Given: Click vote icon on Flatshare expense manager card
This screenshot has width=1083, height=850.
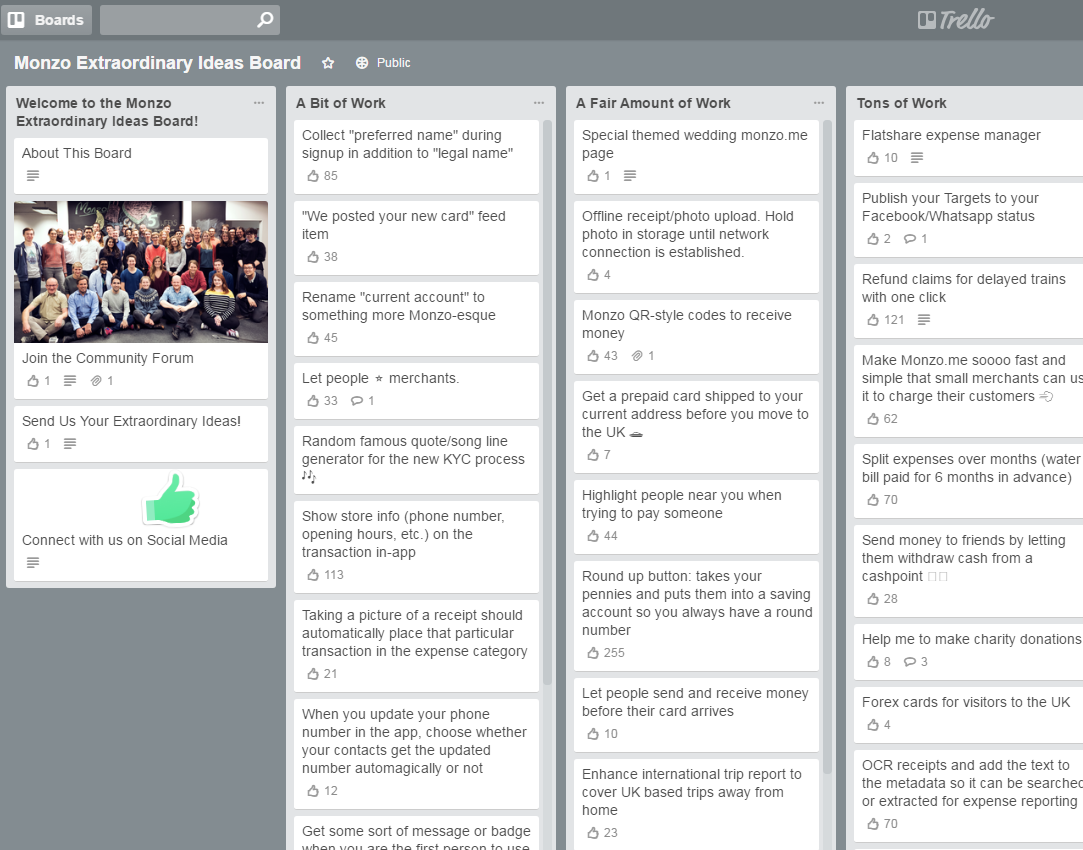Looking at the screenshot, I should coord(873,158).
